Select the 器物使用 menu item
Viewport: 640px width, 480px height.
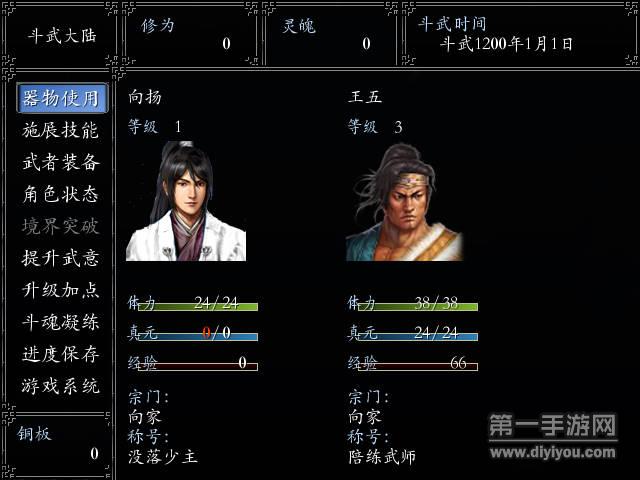coord(62,98)
